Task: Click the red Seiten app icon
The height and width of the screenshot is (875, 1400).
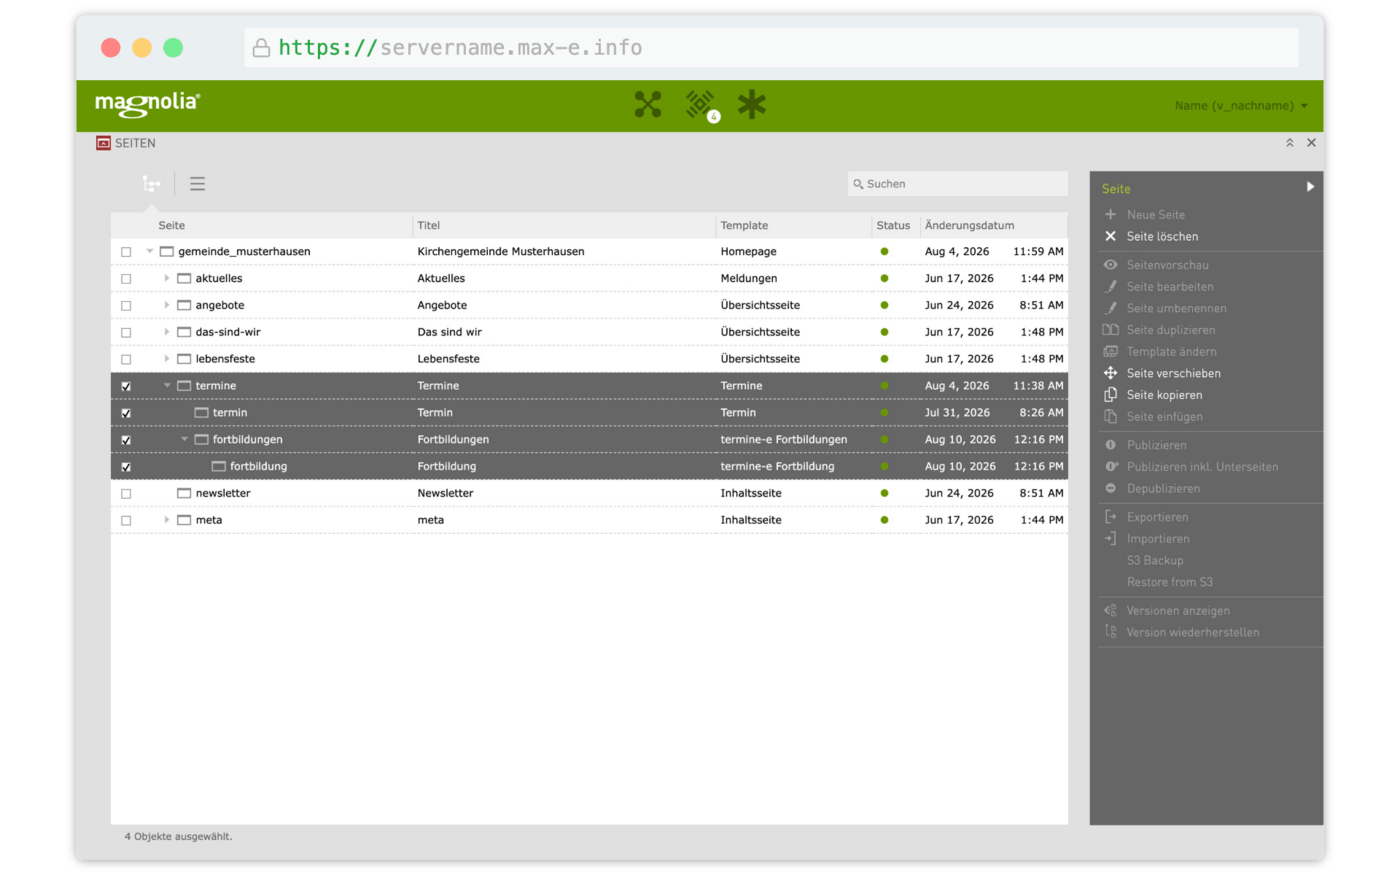Action: [103, 143]
